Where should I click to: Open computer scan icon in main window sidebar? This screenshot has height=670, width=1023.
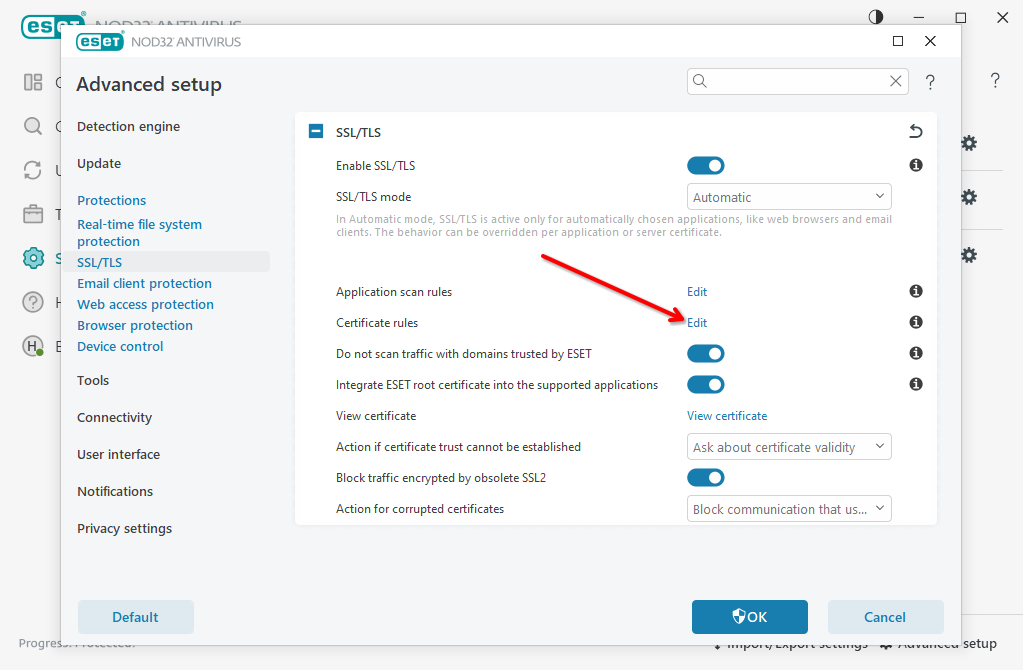pos(33,126)
